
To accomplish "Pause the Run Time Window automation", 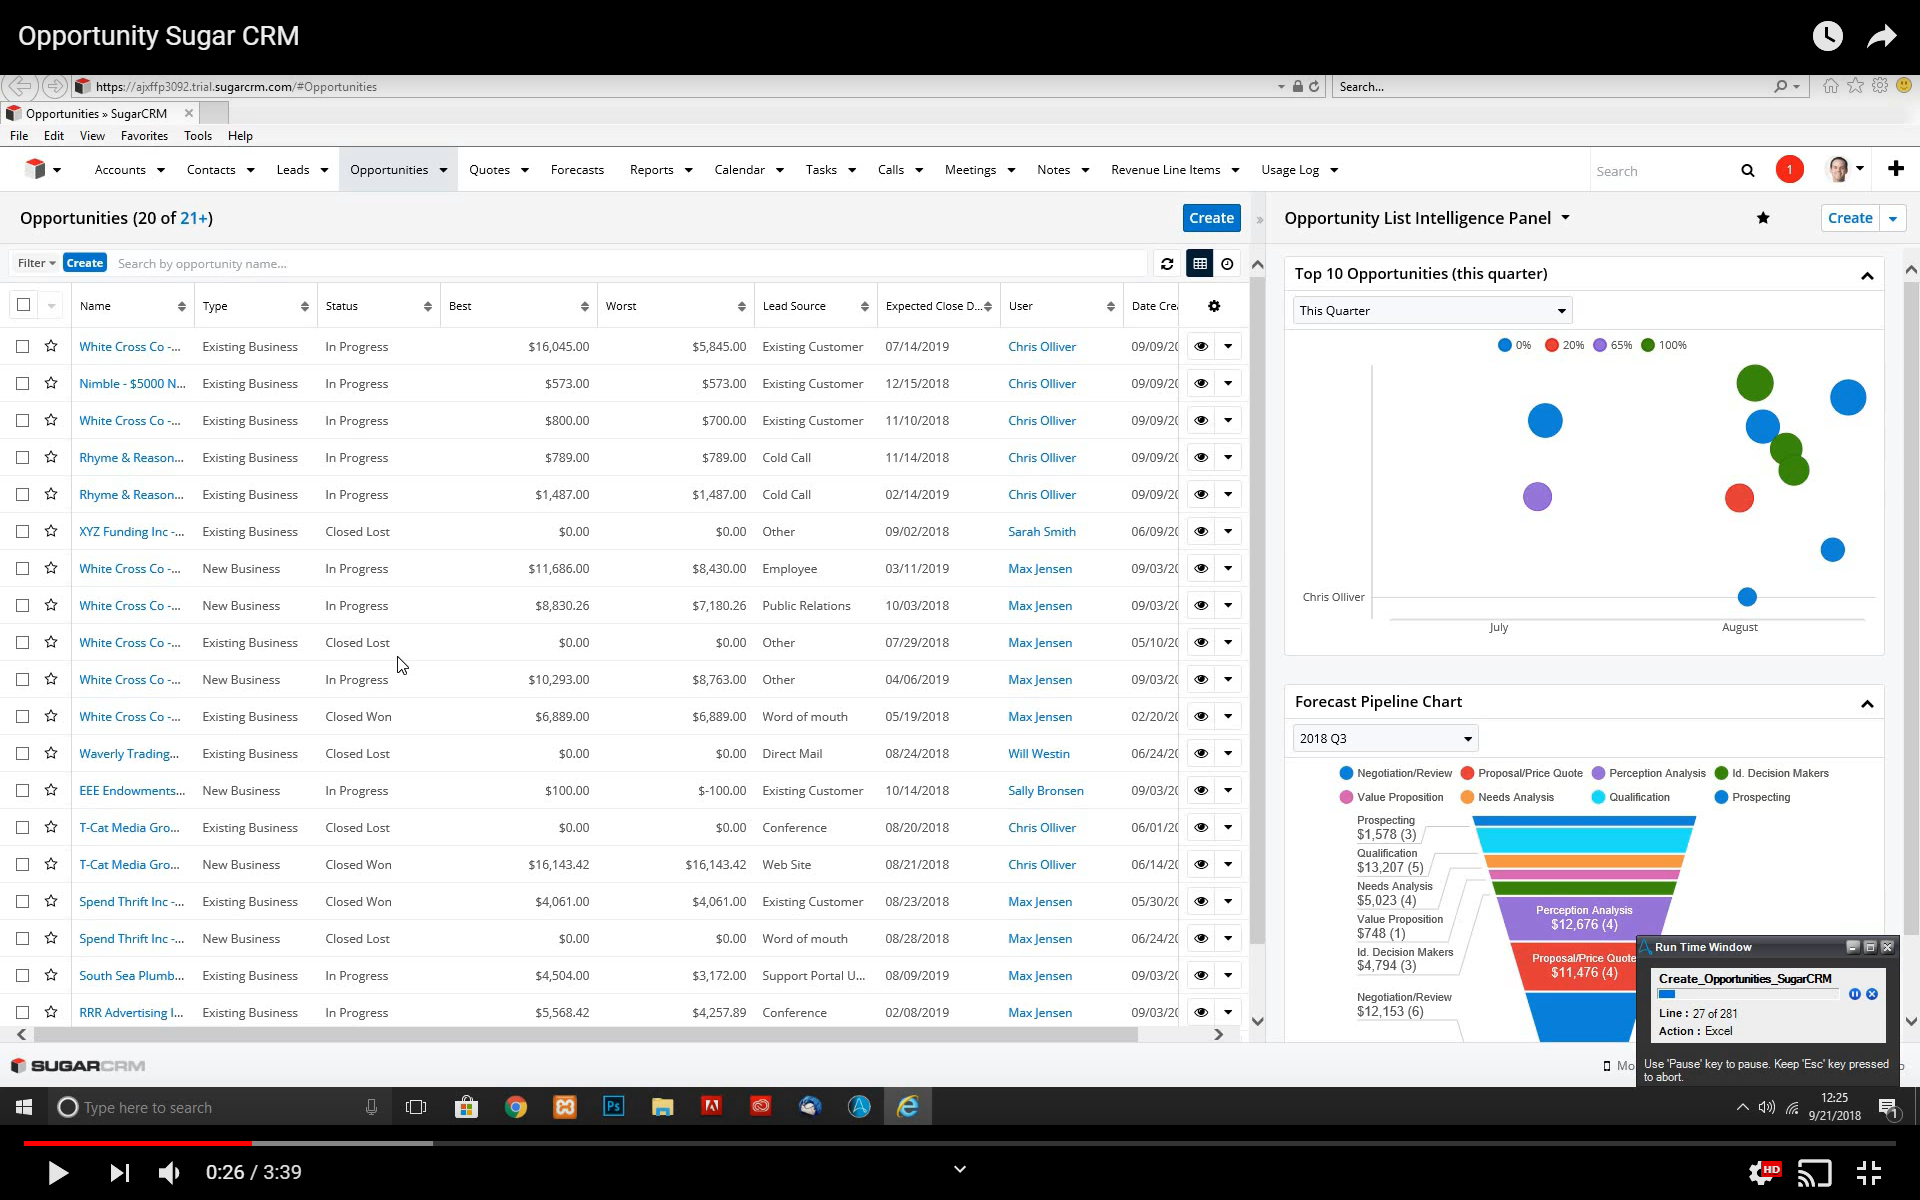I will click(1854, 994).
